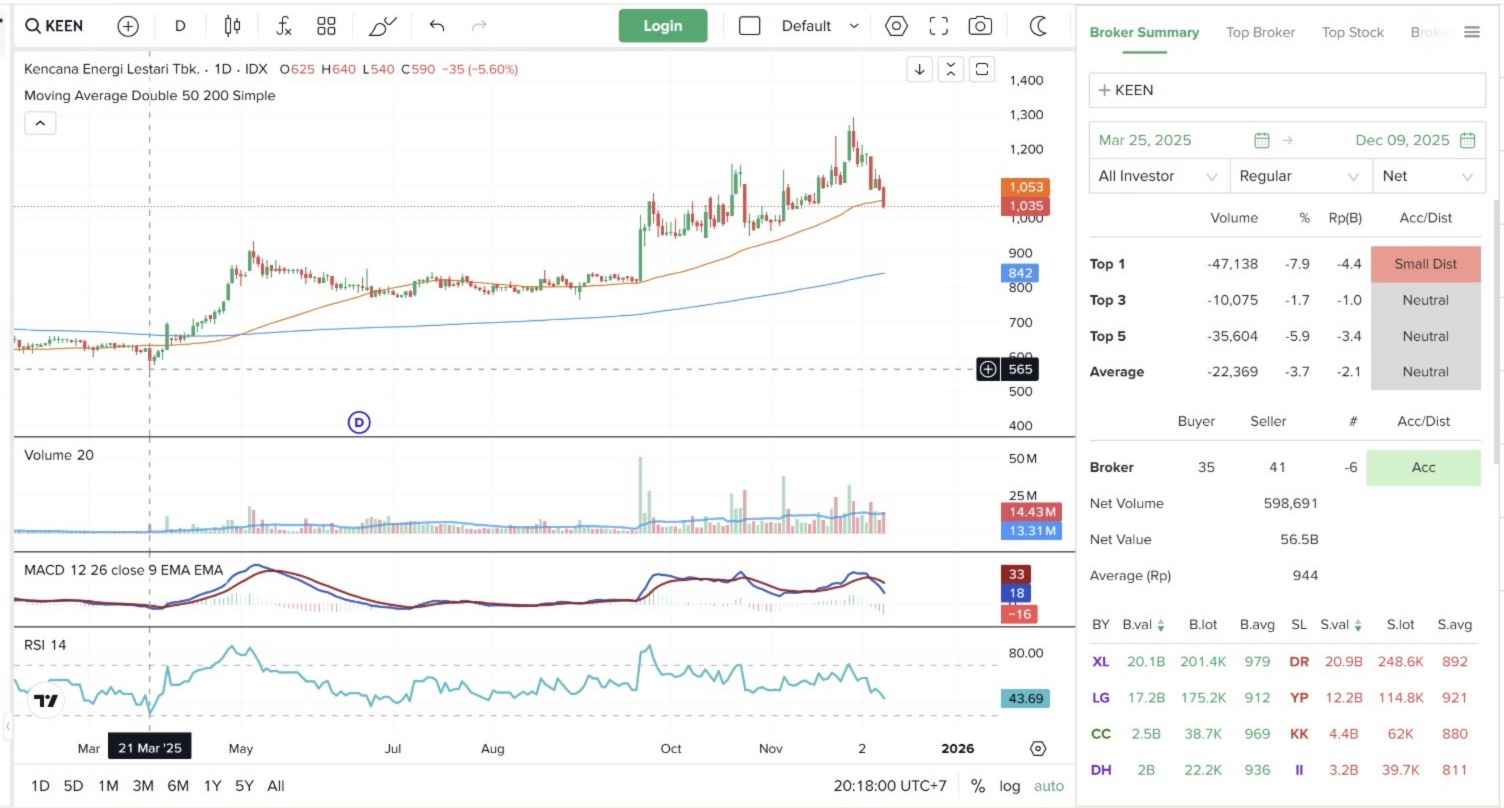Select the 6M time range
Image resolution: width=1504 pixels, height=808 pixels.
click(x=178, y=786)
